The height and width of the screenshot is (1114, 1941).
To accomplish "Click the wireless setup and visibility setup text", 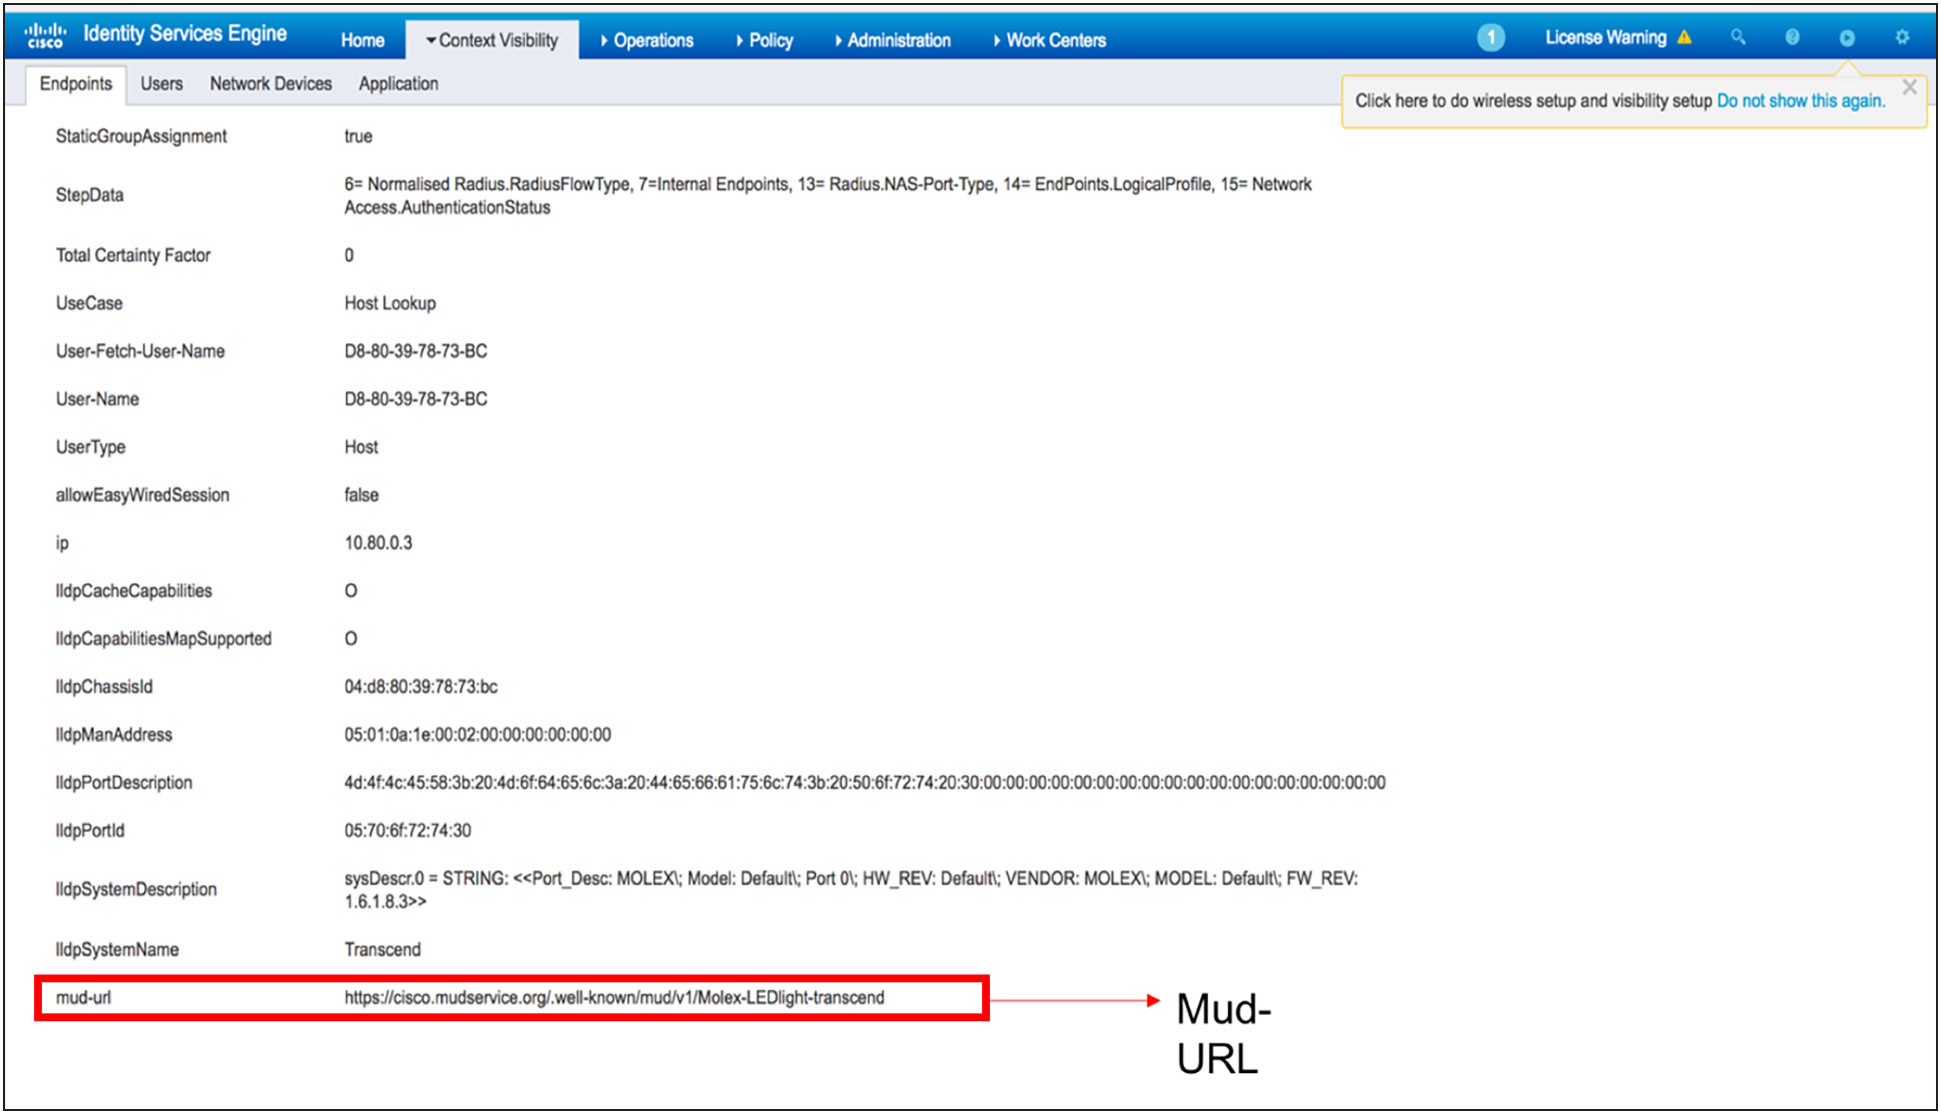I will (x=1533, y=101).
